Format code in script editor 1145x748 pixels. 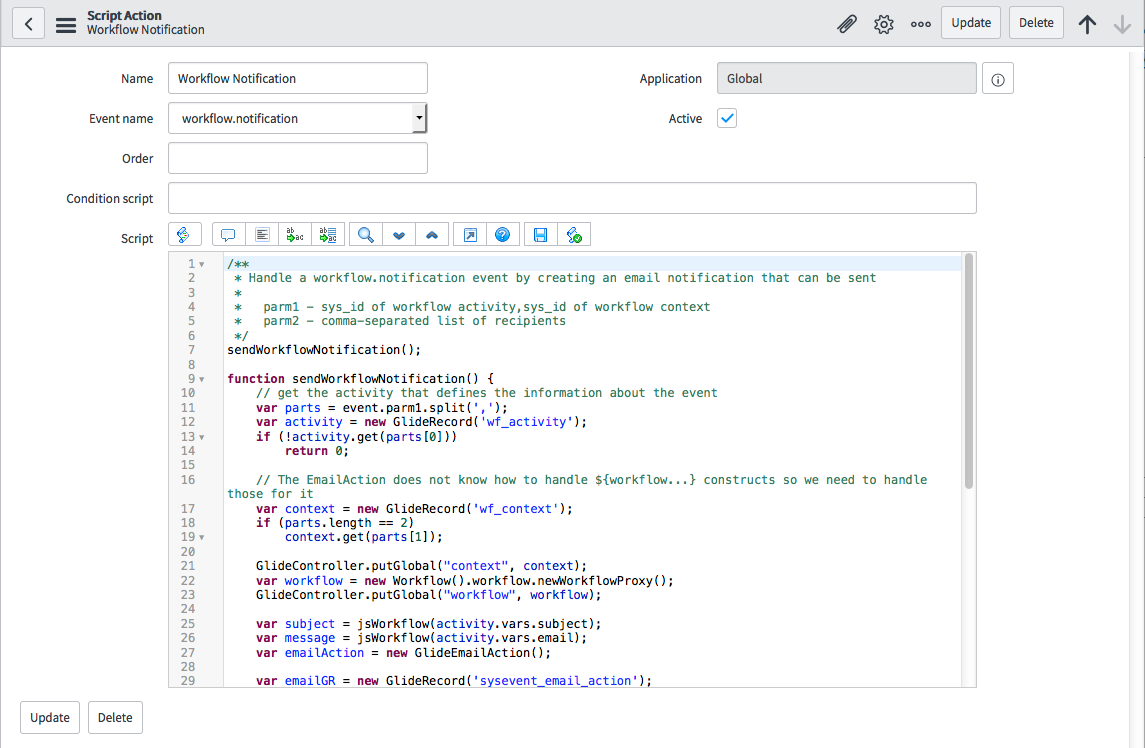pyautogui.click(x=262, y=234)
